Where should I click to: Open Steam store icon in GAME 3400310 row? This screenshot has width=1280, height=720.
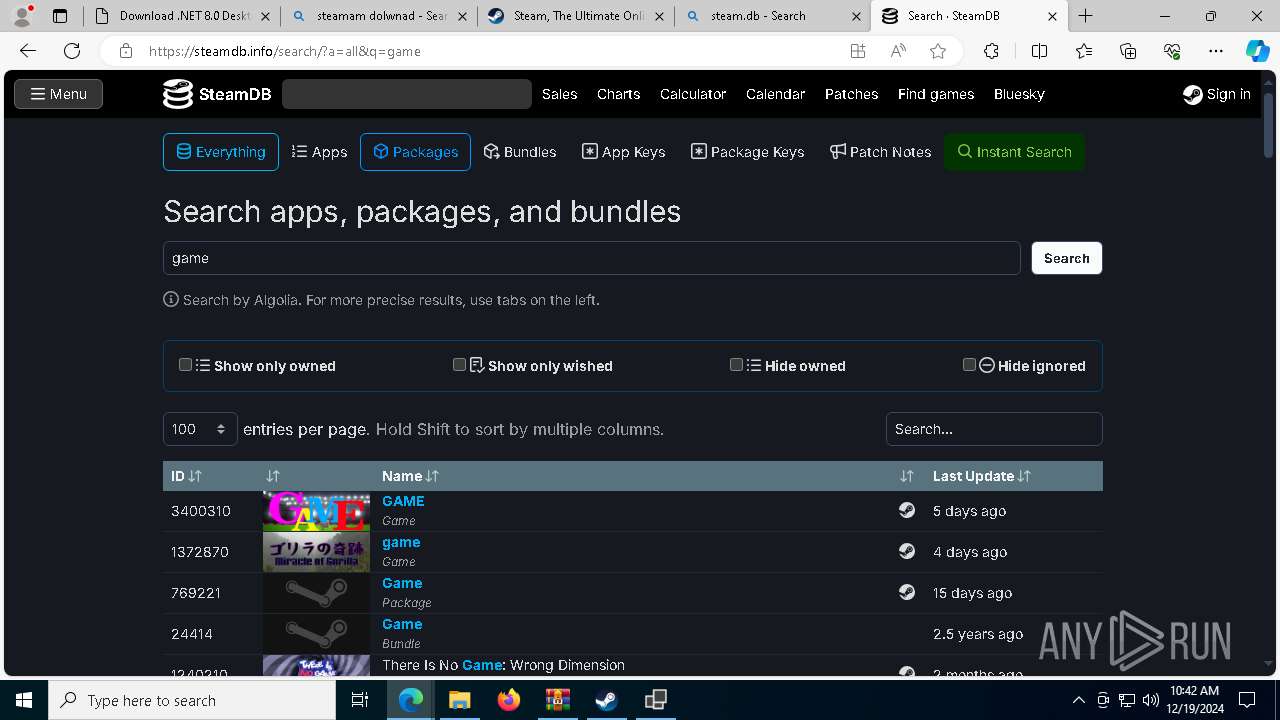[906, 510]
